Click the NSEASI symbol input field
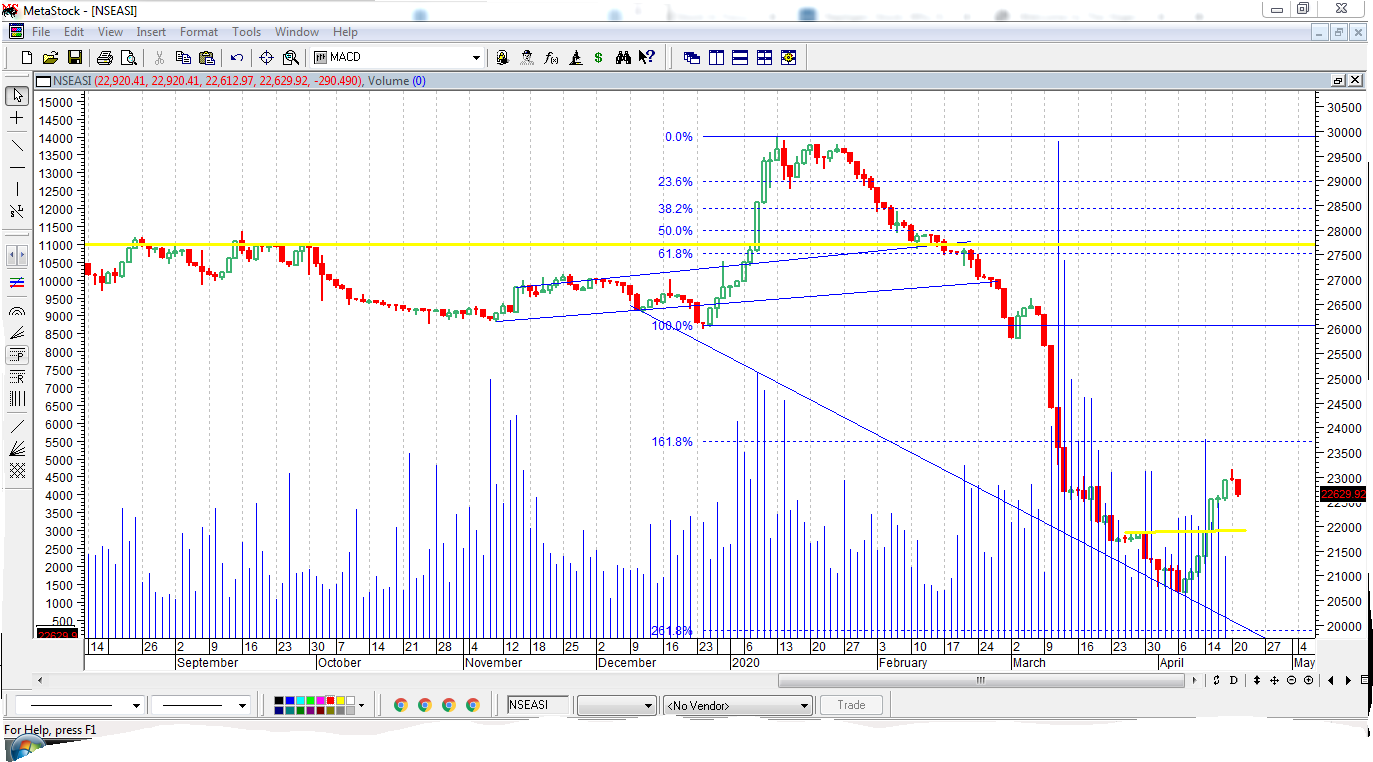Viewport: 1373px width, 762px height. point(538,705)
